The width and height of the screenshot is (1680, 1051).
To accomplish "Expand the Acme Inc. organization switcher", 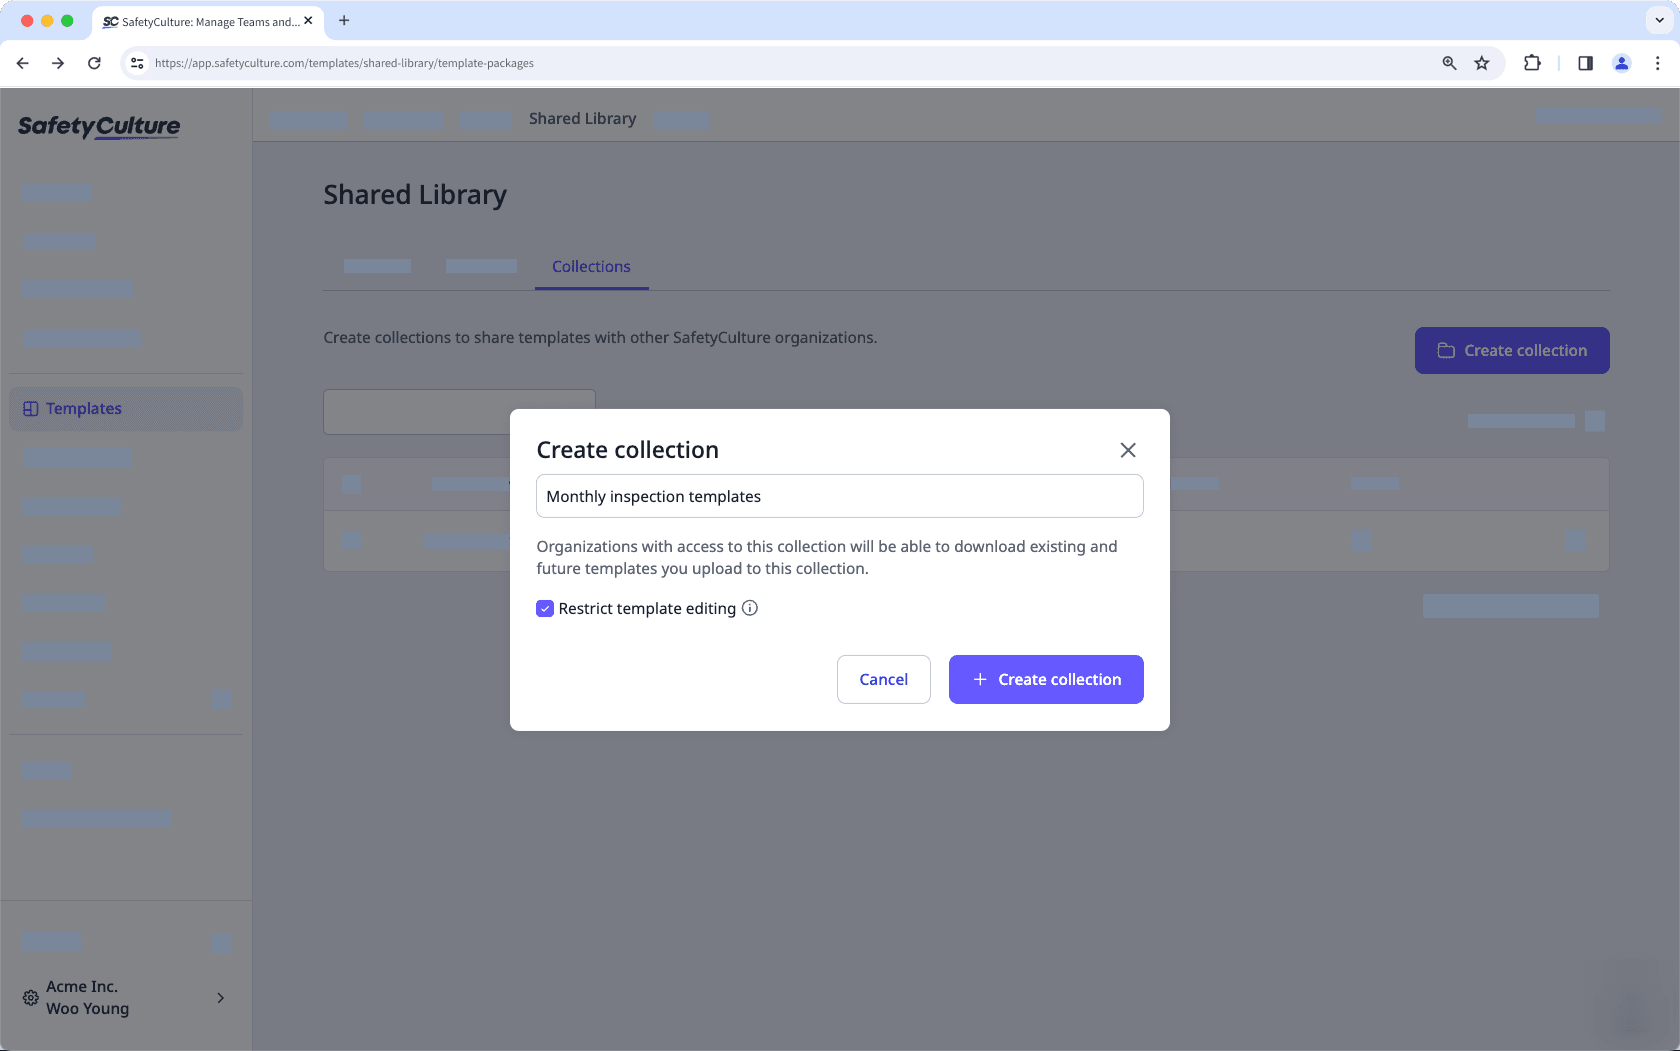I will coord(220,997).
